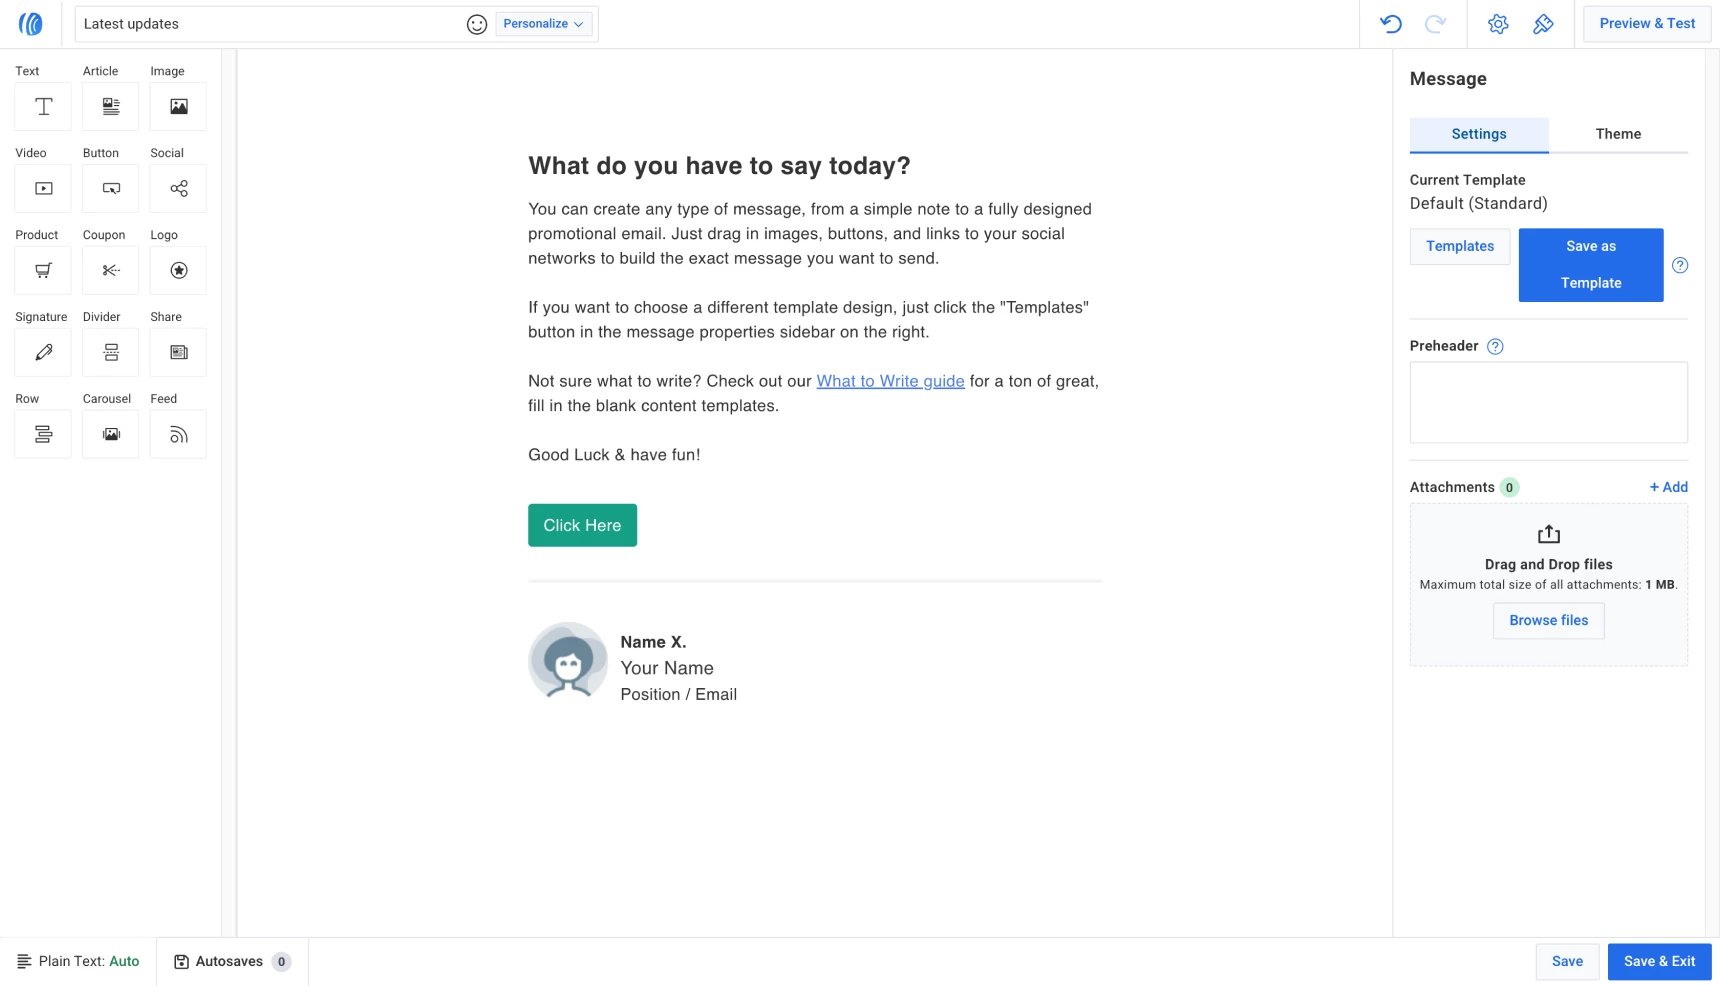The height and width of the screenshot is (986, 1720).
Task: Click the Save & Exit button
Action: (x=1659, y=961)
